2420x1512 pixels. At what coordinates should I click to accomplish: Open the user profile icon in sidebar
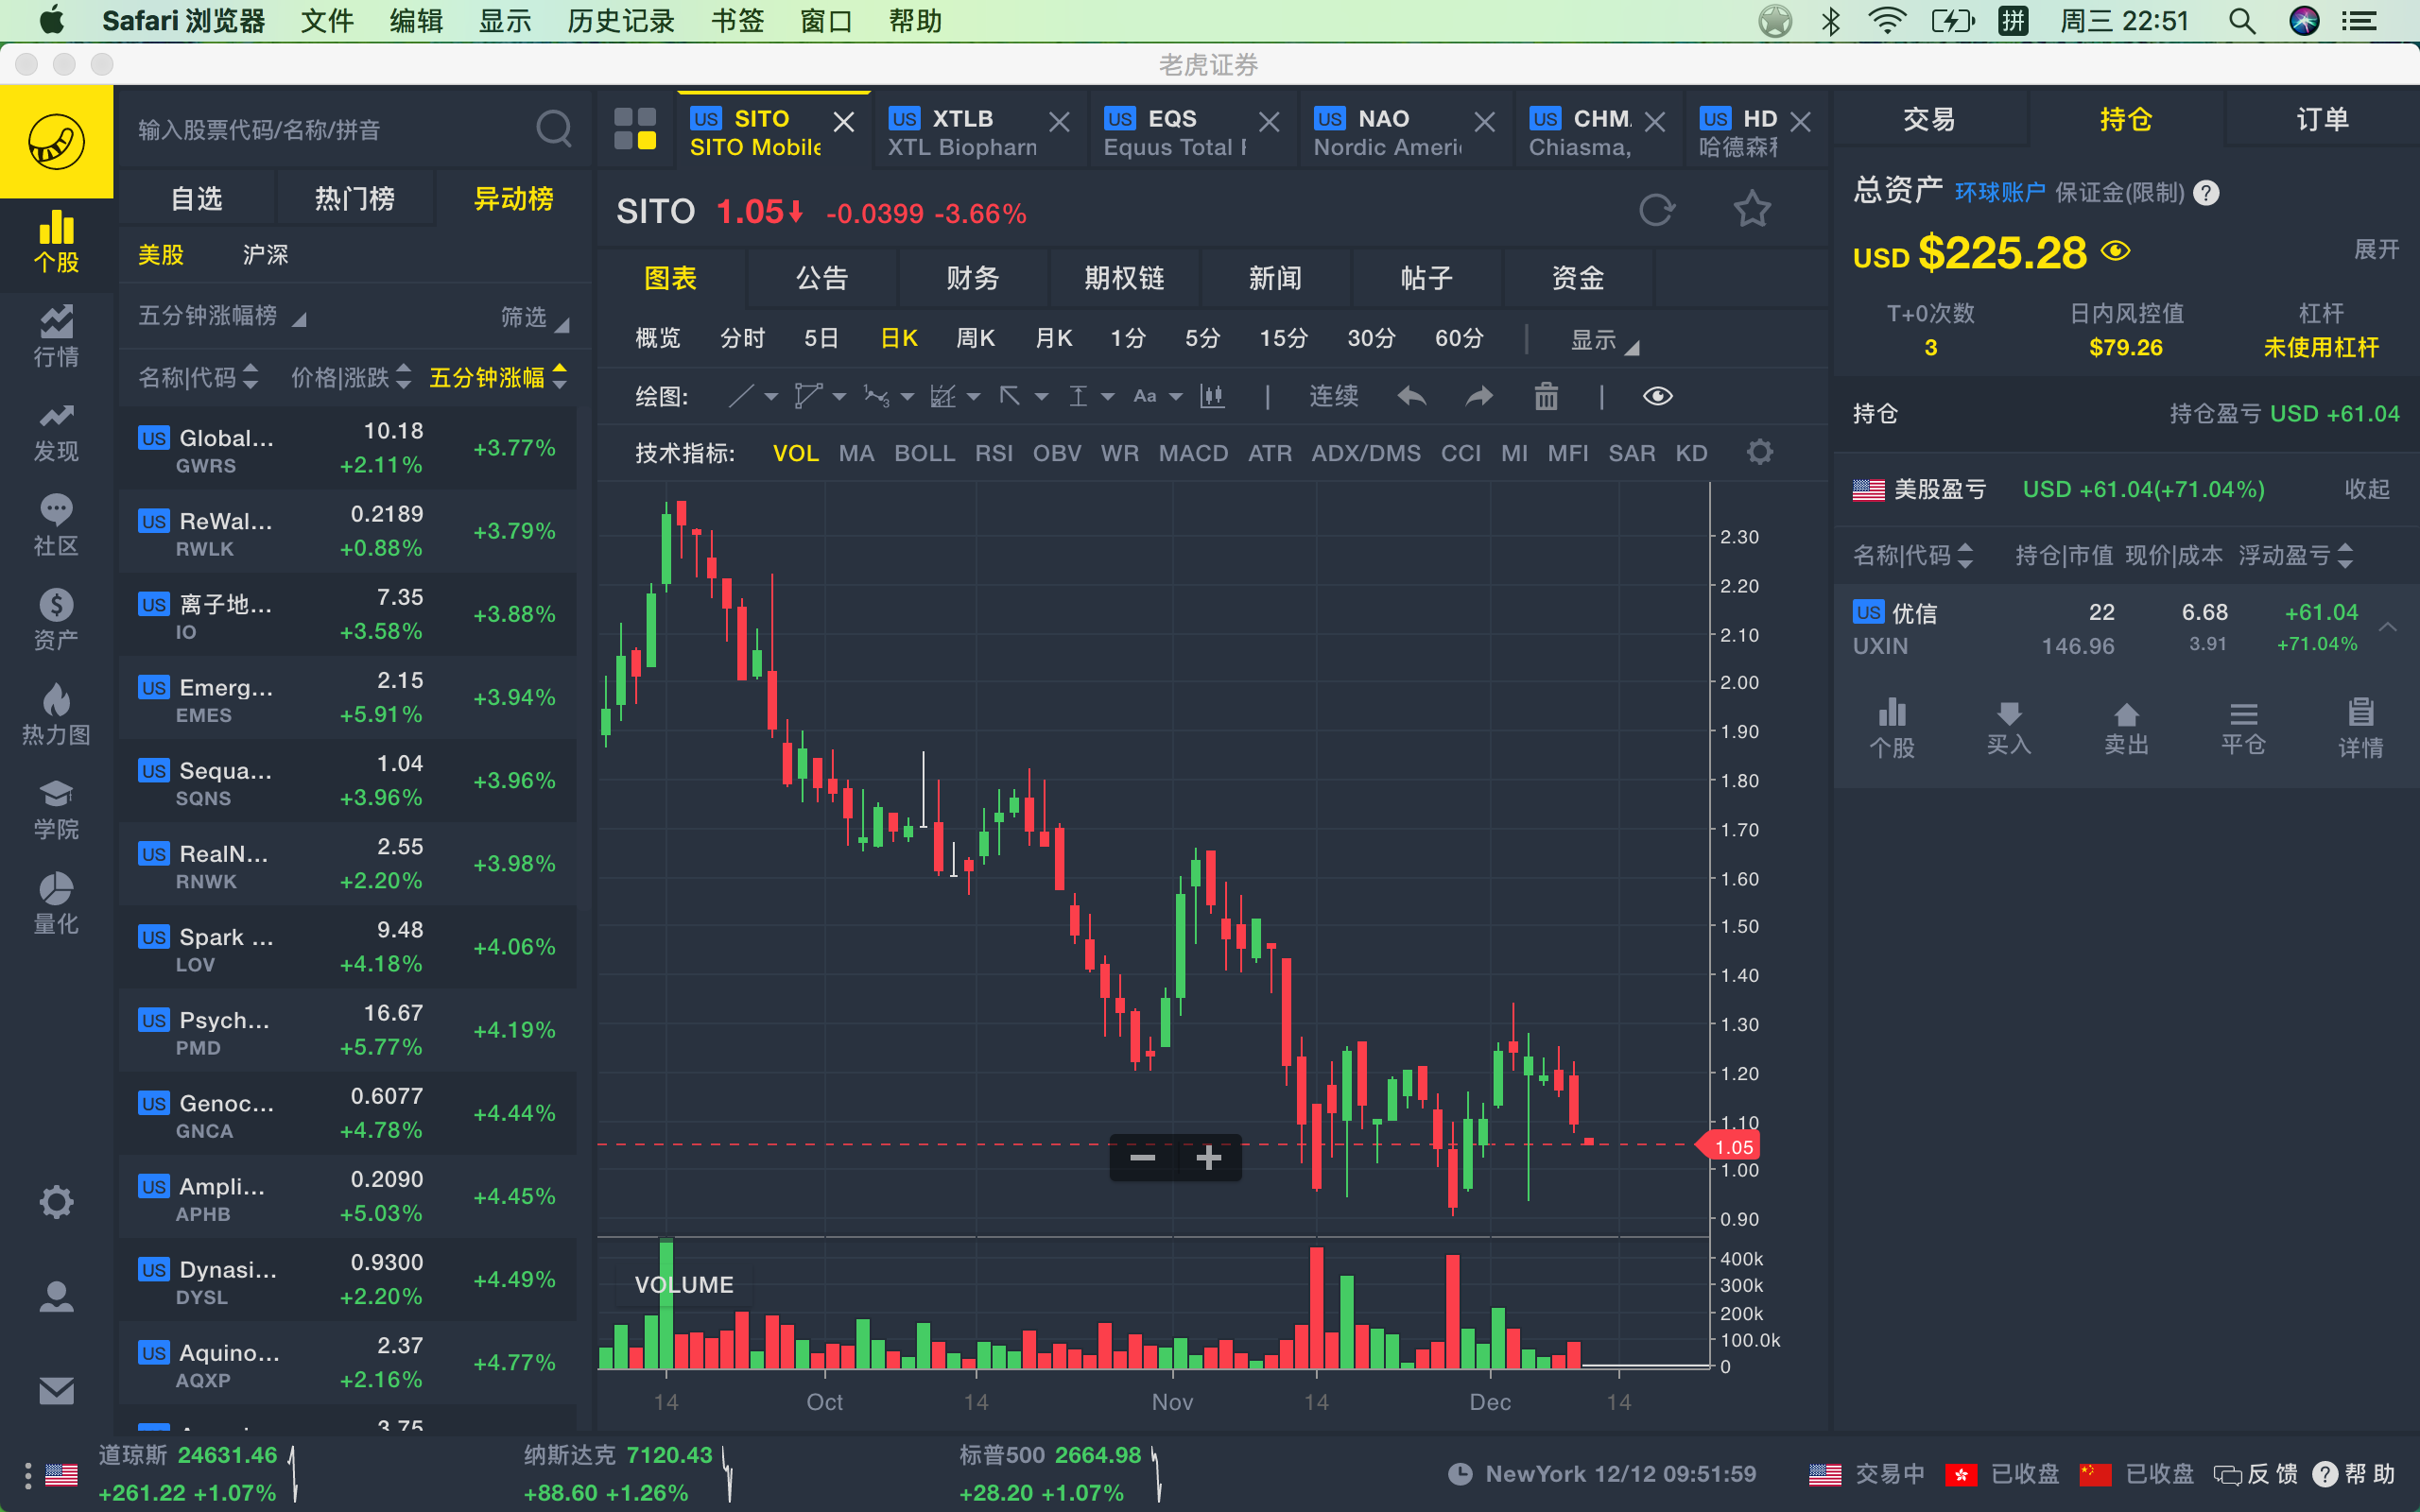(56, 1296)
